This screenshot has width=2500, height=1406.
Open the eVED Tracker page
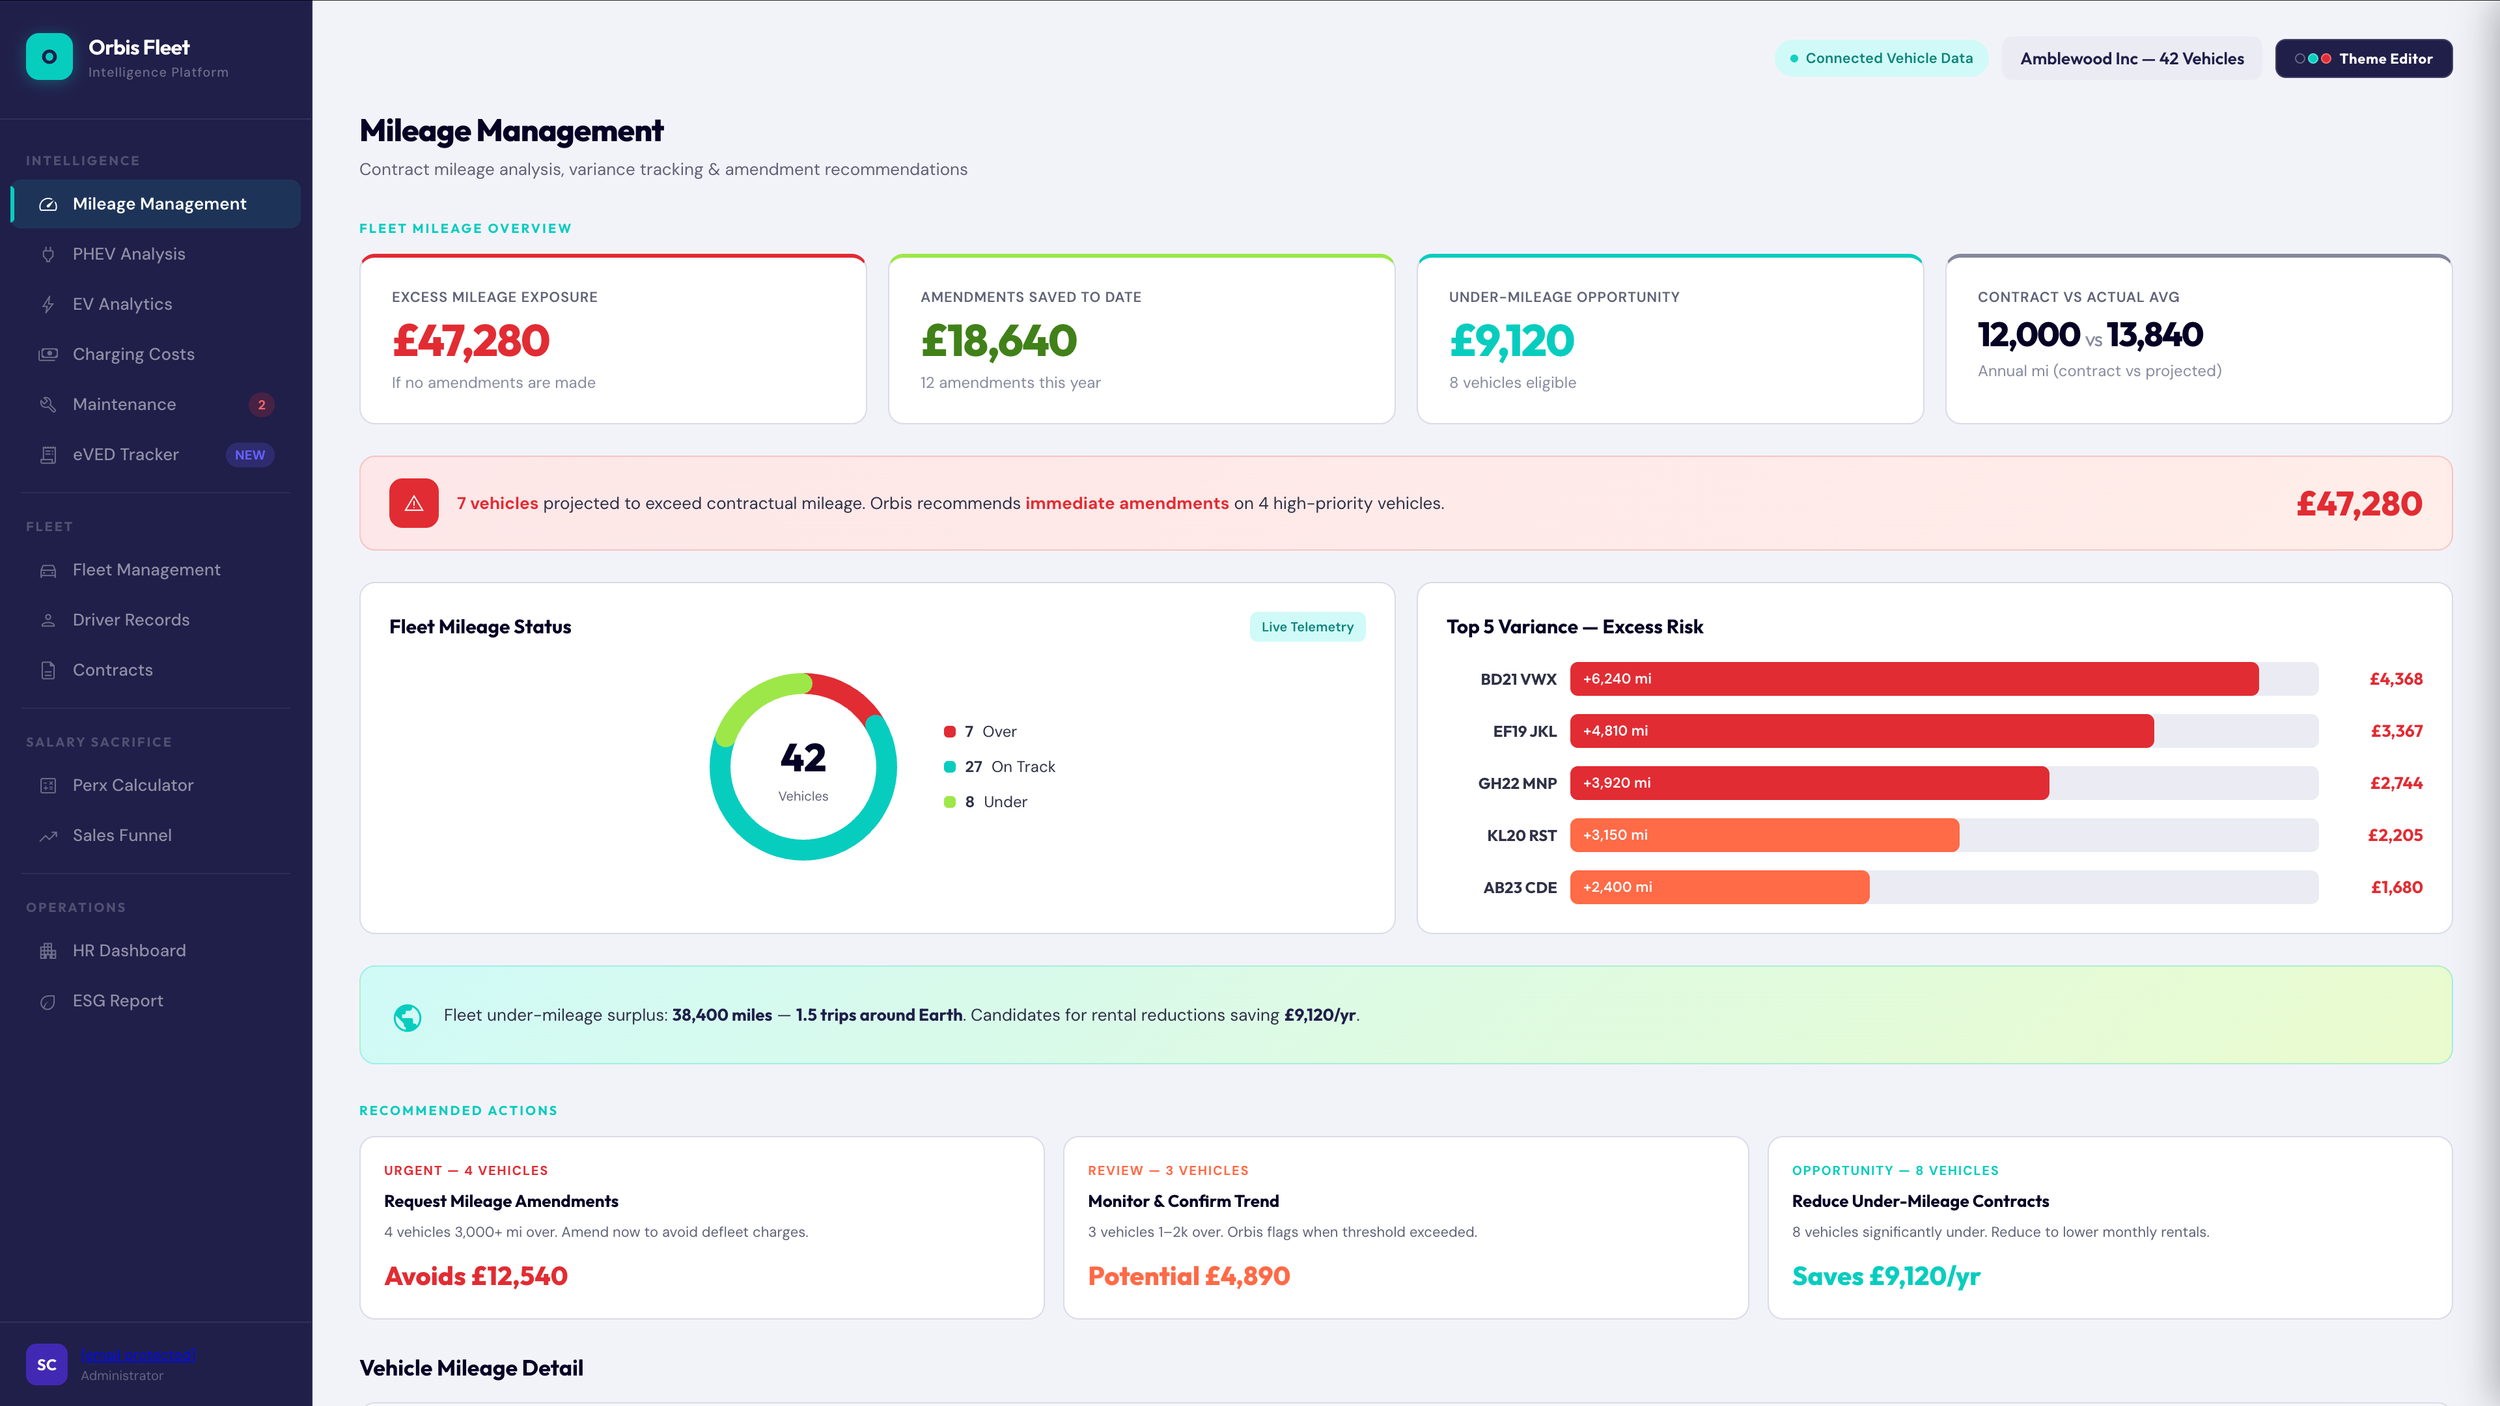[x=126, y=454]
